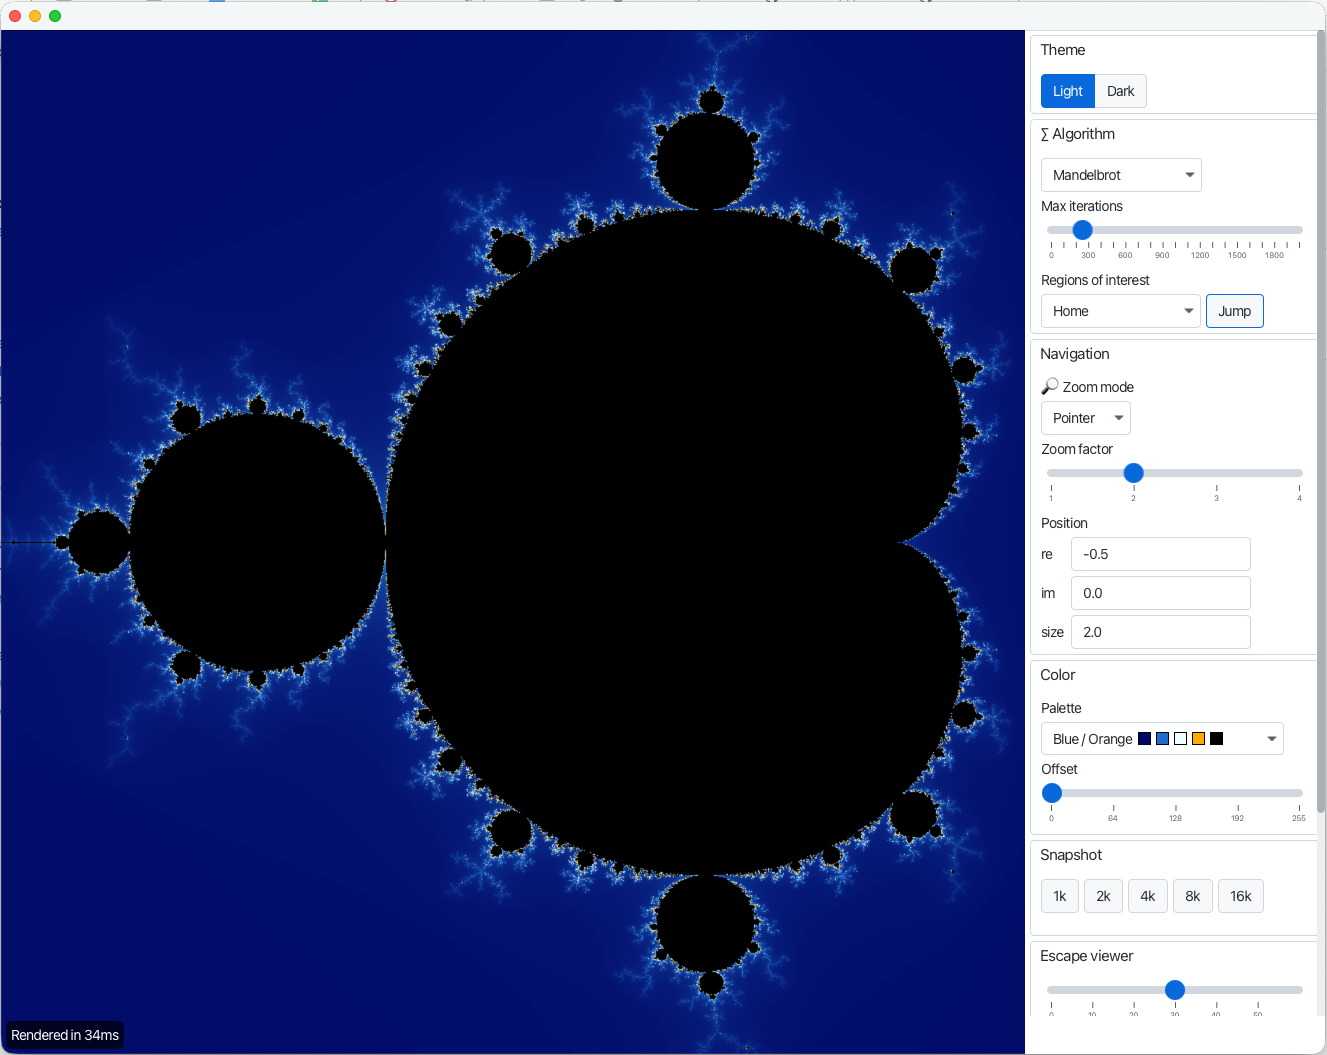Take a 4k snapshot
Image resolution: width=1327 pixels, height=1055 pixels.
coord(1147,896)
